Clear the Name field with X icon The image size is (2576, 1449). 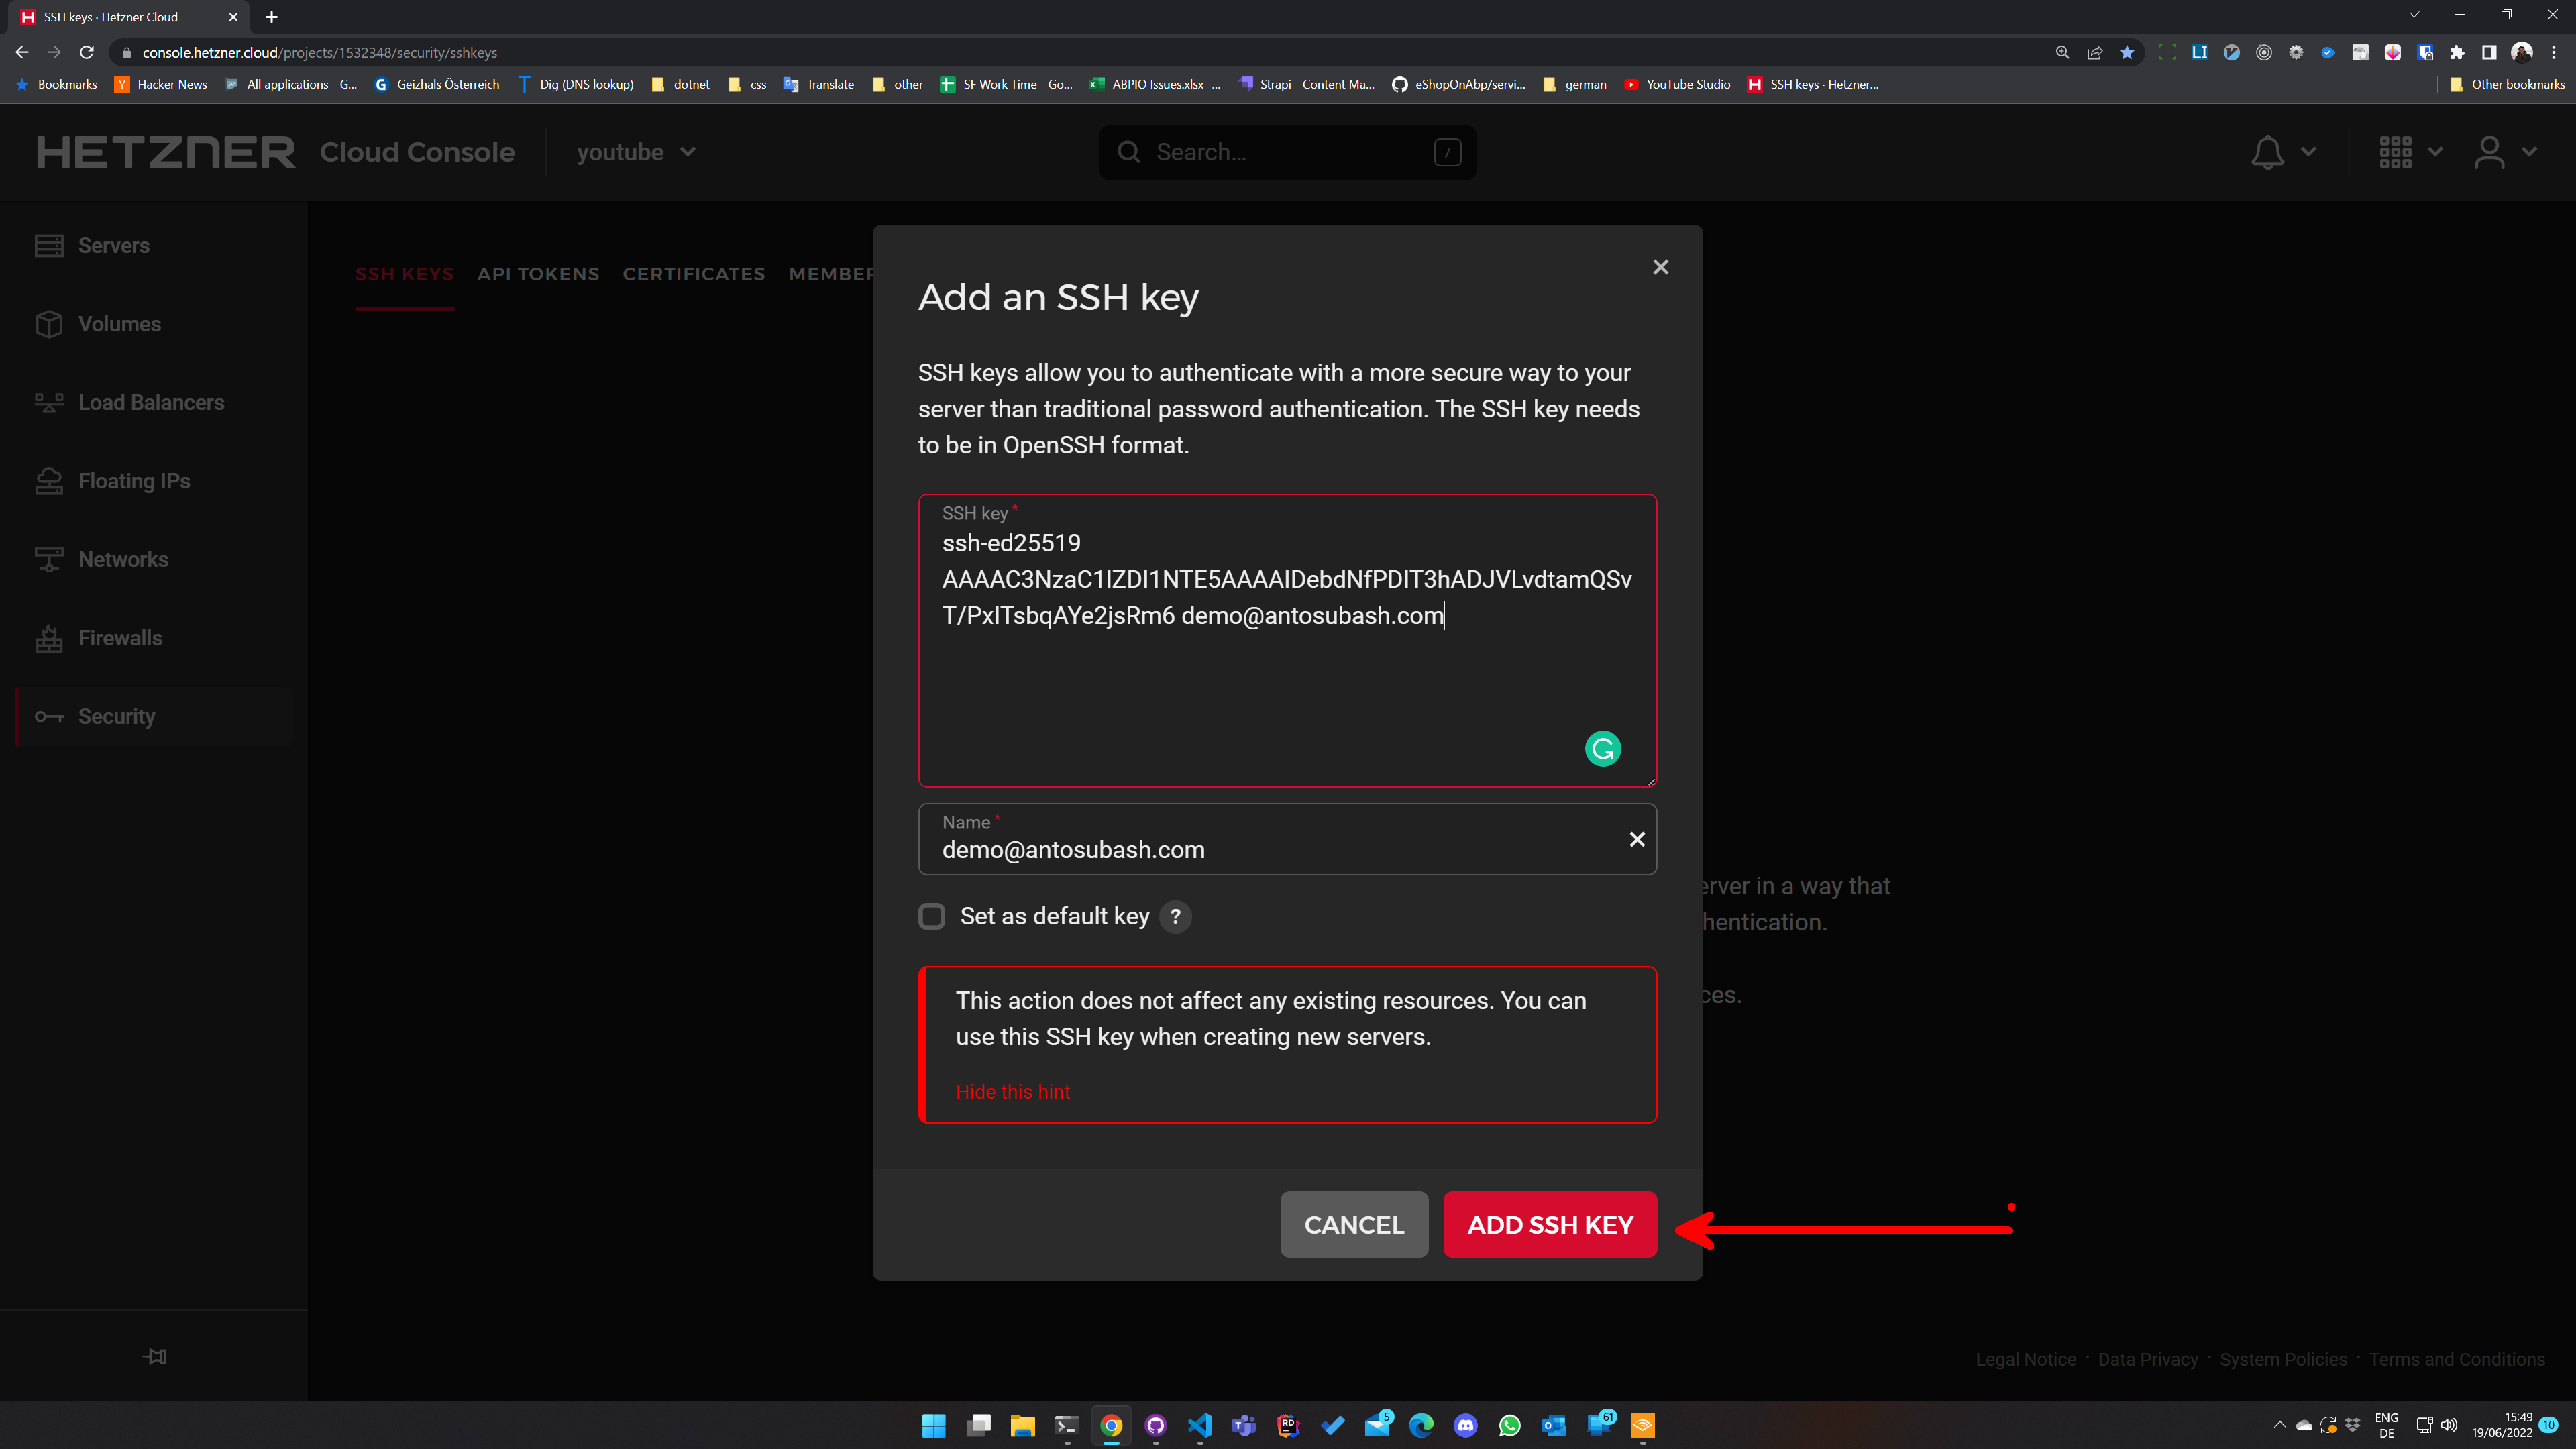1636,839
